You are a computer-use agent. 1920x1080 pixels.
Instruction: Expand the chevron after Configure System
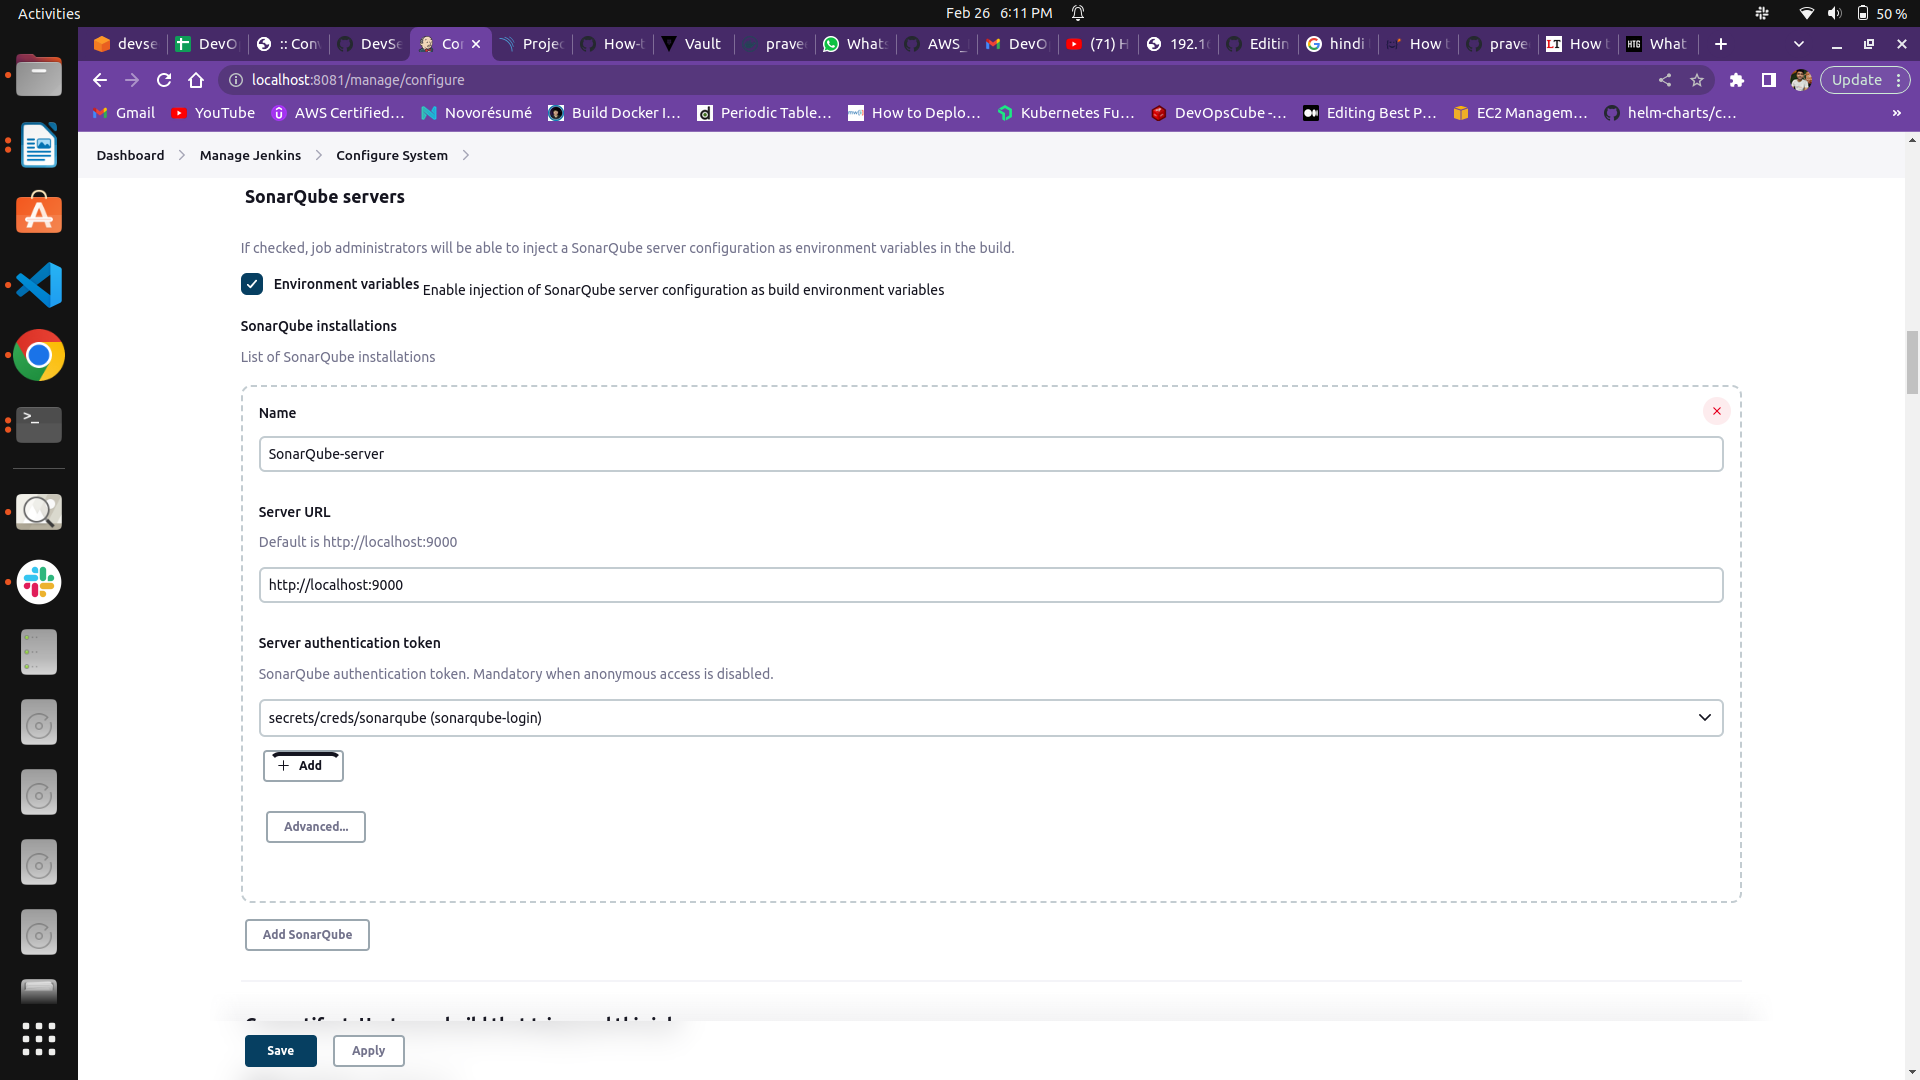point(466,155)
